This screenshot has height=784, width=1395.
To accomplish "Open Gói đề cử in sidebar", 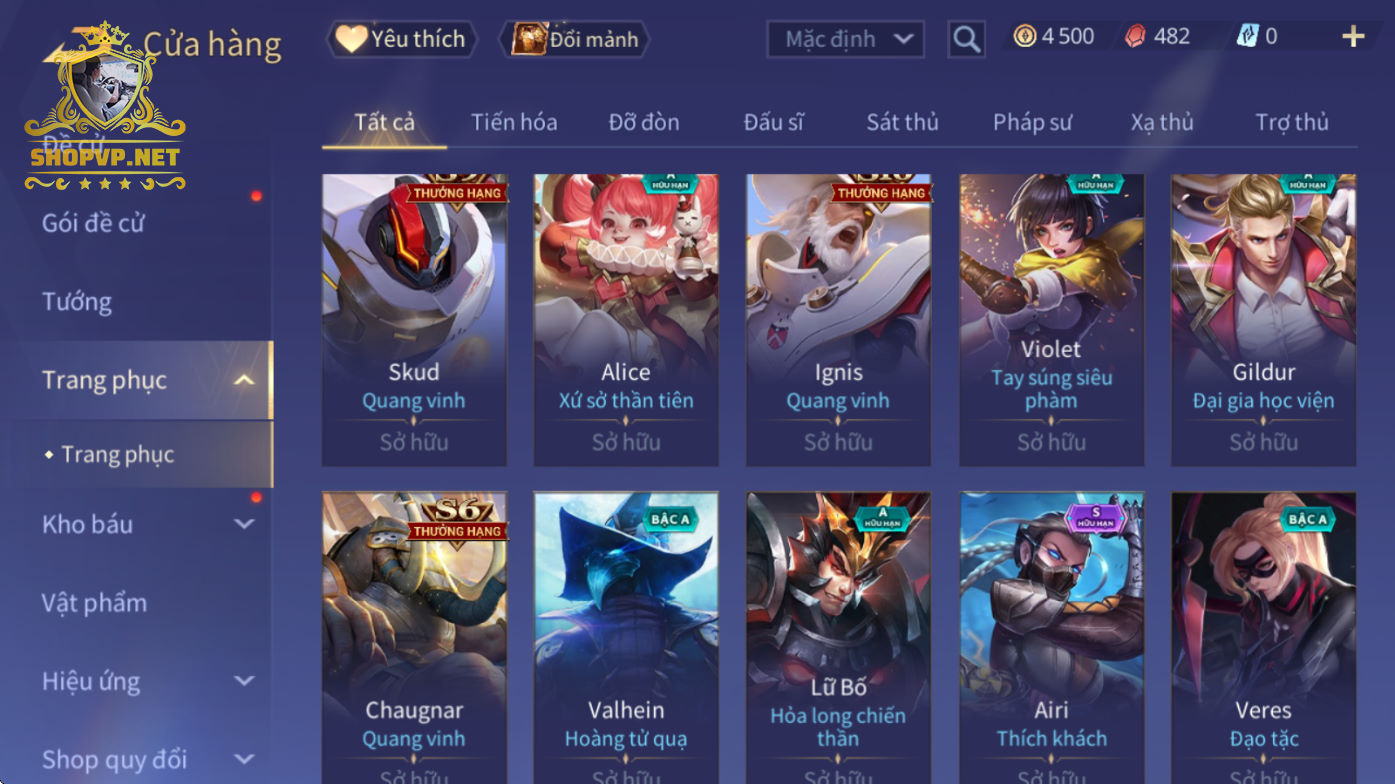I will (93, 223).
